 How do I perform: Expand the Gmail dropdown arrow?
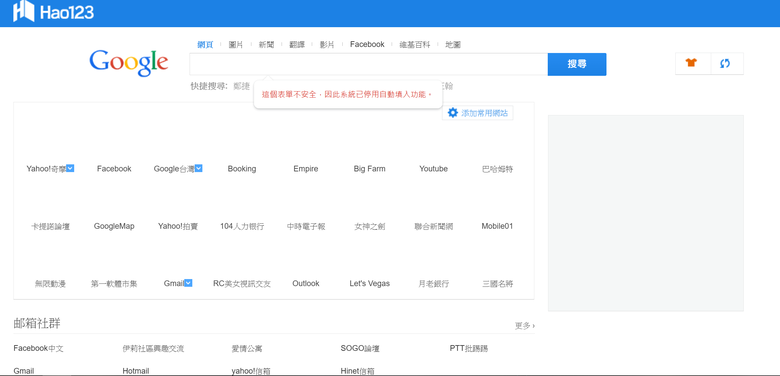click(x=188, y=283)
